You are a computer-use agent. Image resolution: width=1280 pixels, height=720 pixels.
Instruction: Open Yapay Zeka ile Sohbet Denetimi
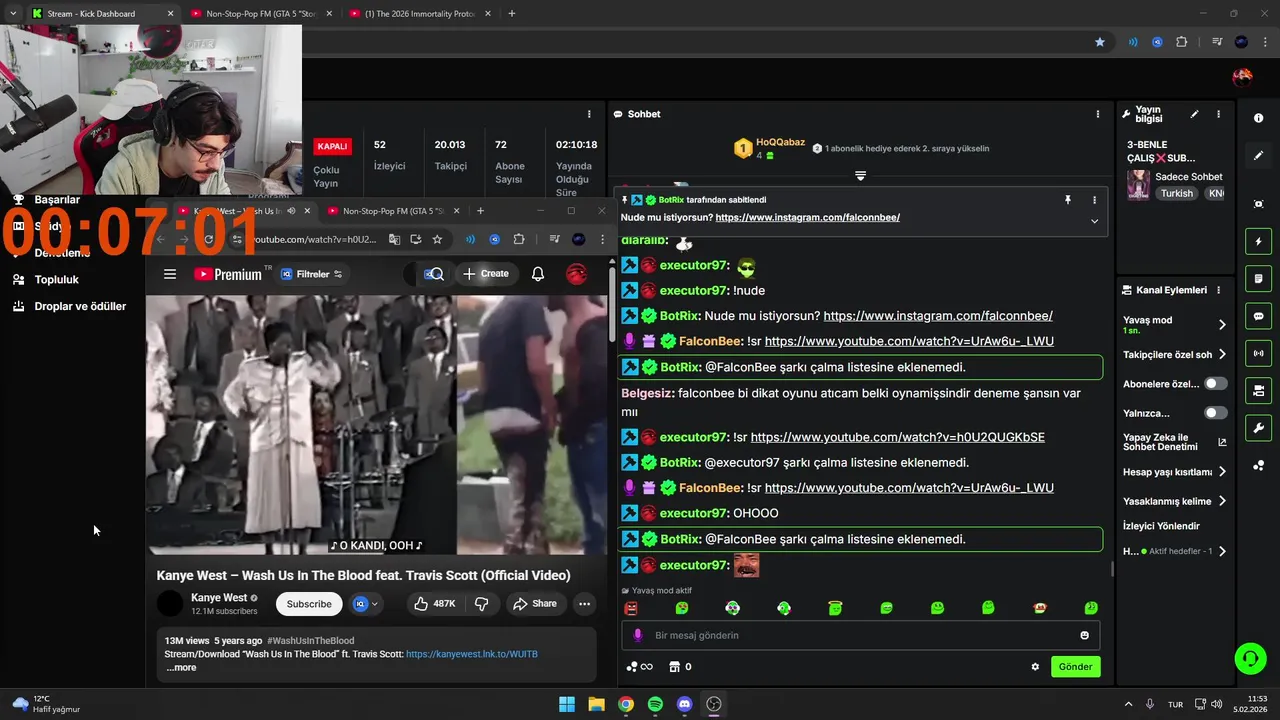point(1174,442)
